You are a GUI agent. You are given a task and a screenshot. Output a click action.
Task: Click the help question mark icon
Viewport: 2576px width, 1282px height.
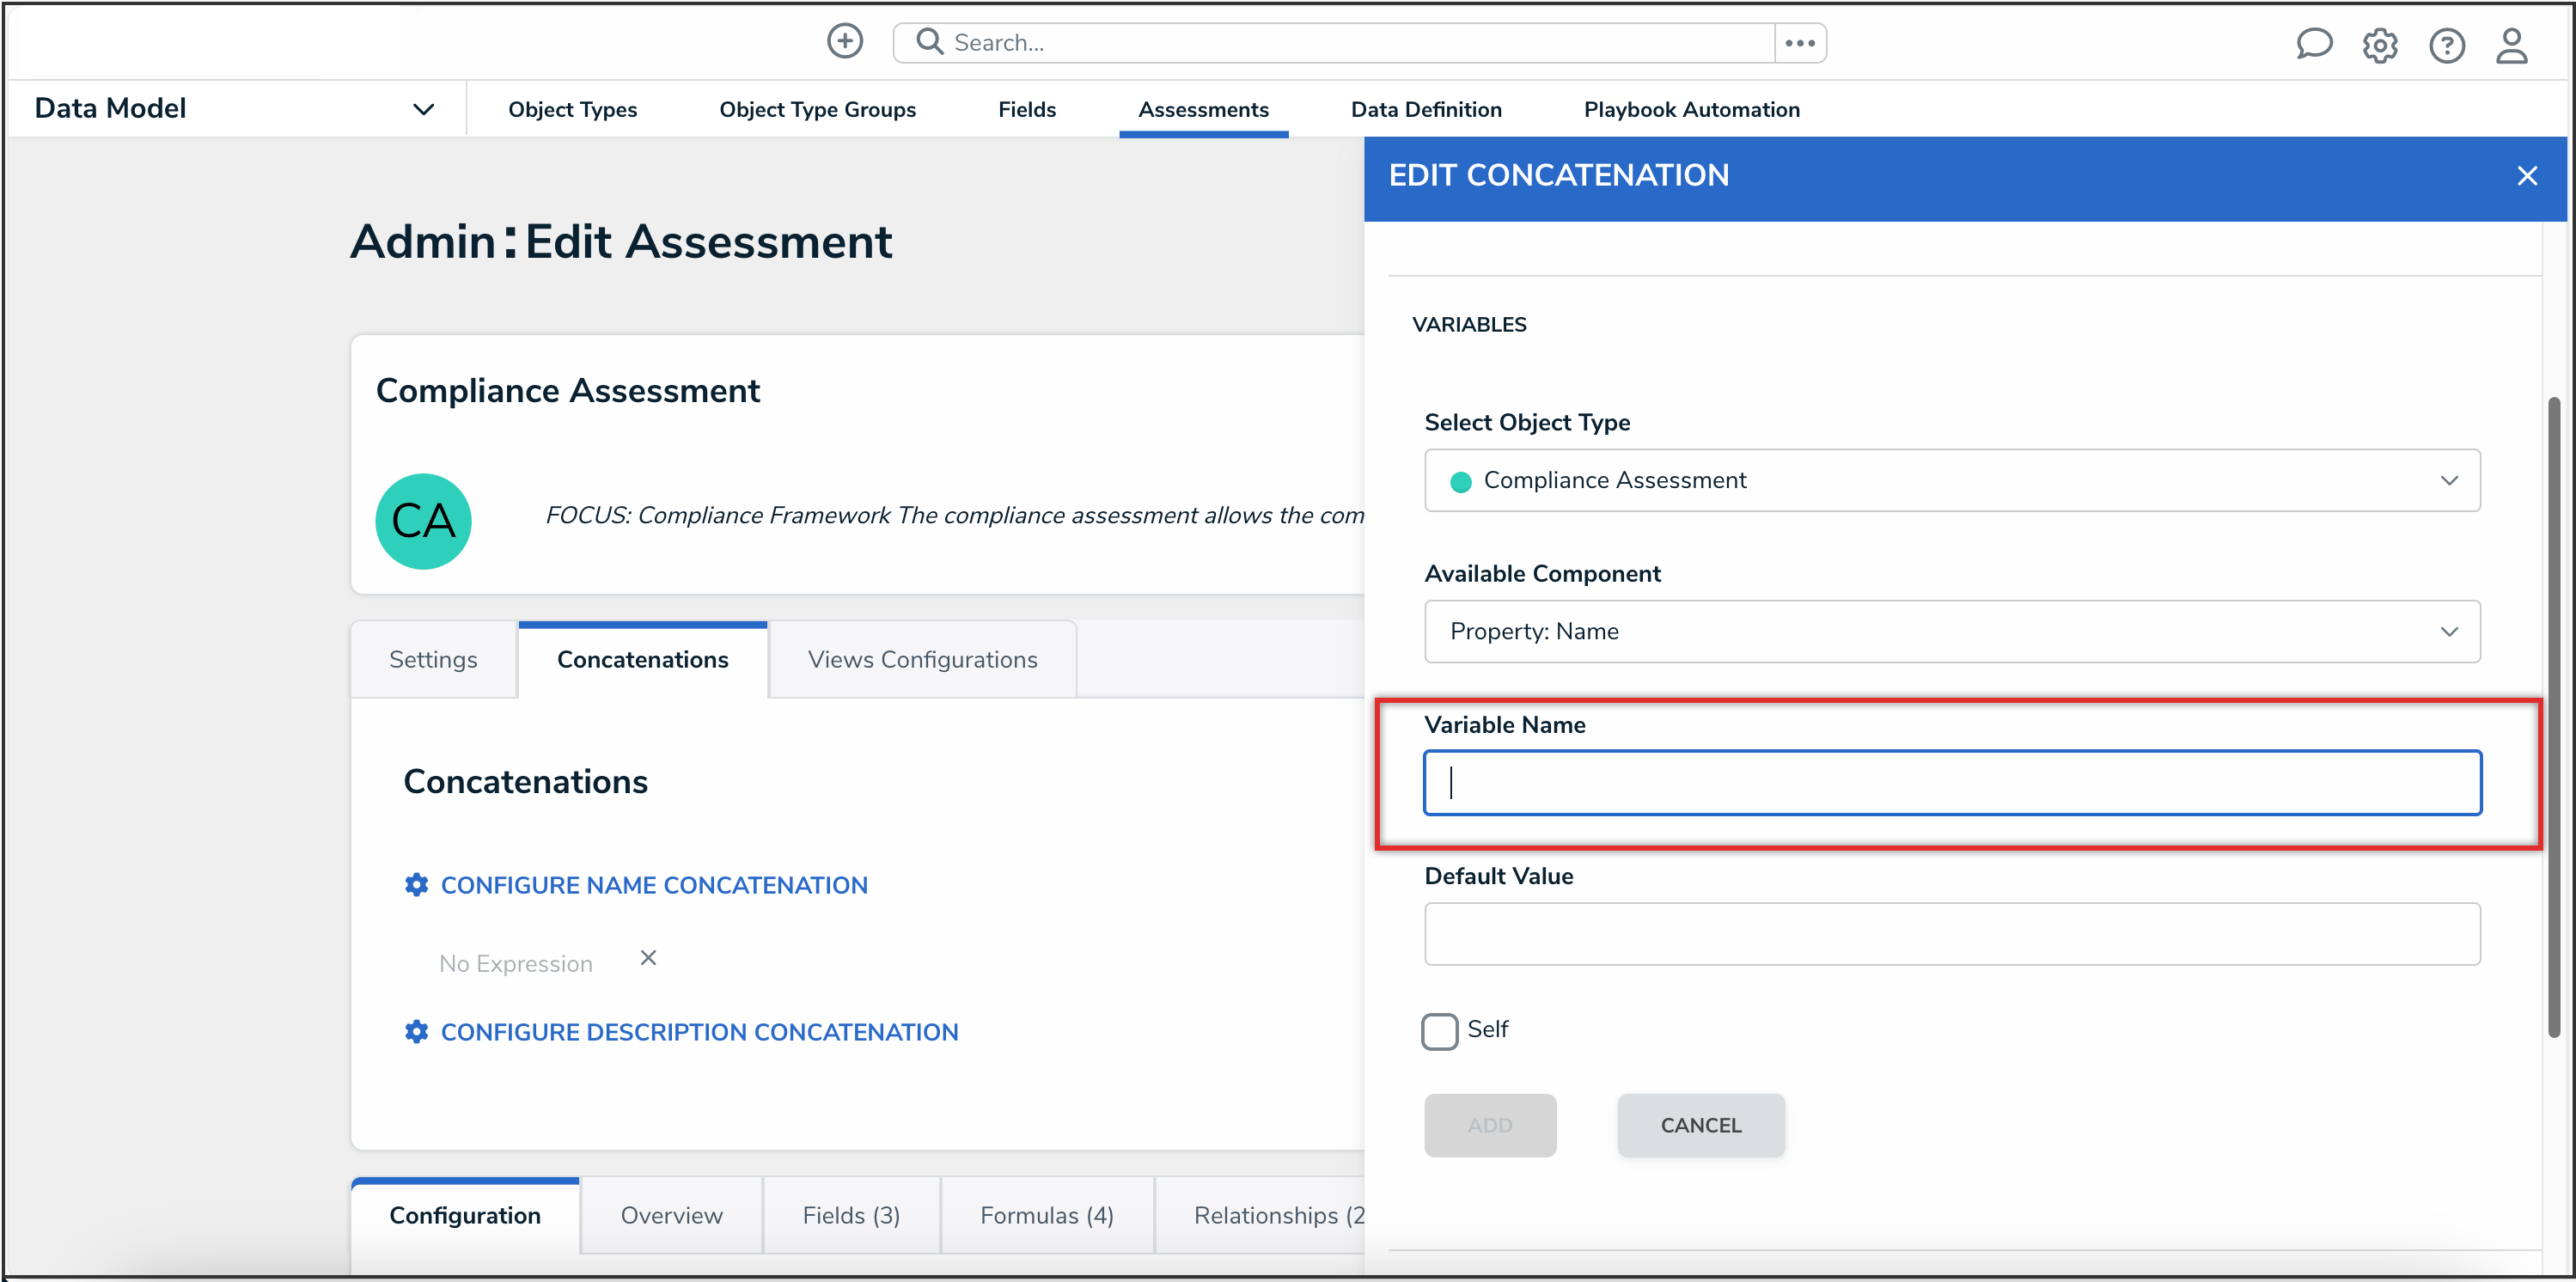click(2446, 46)
